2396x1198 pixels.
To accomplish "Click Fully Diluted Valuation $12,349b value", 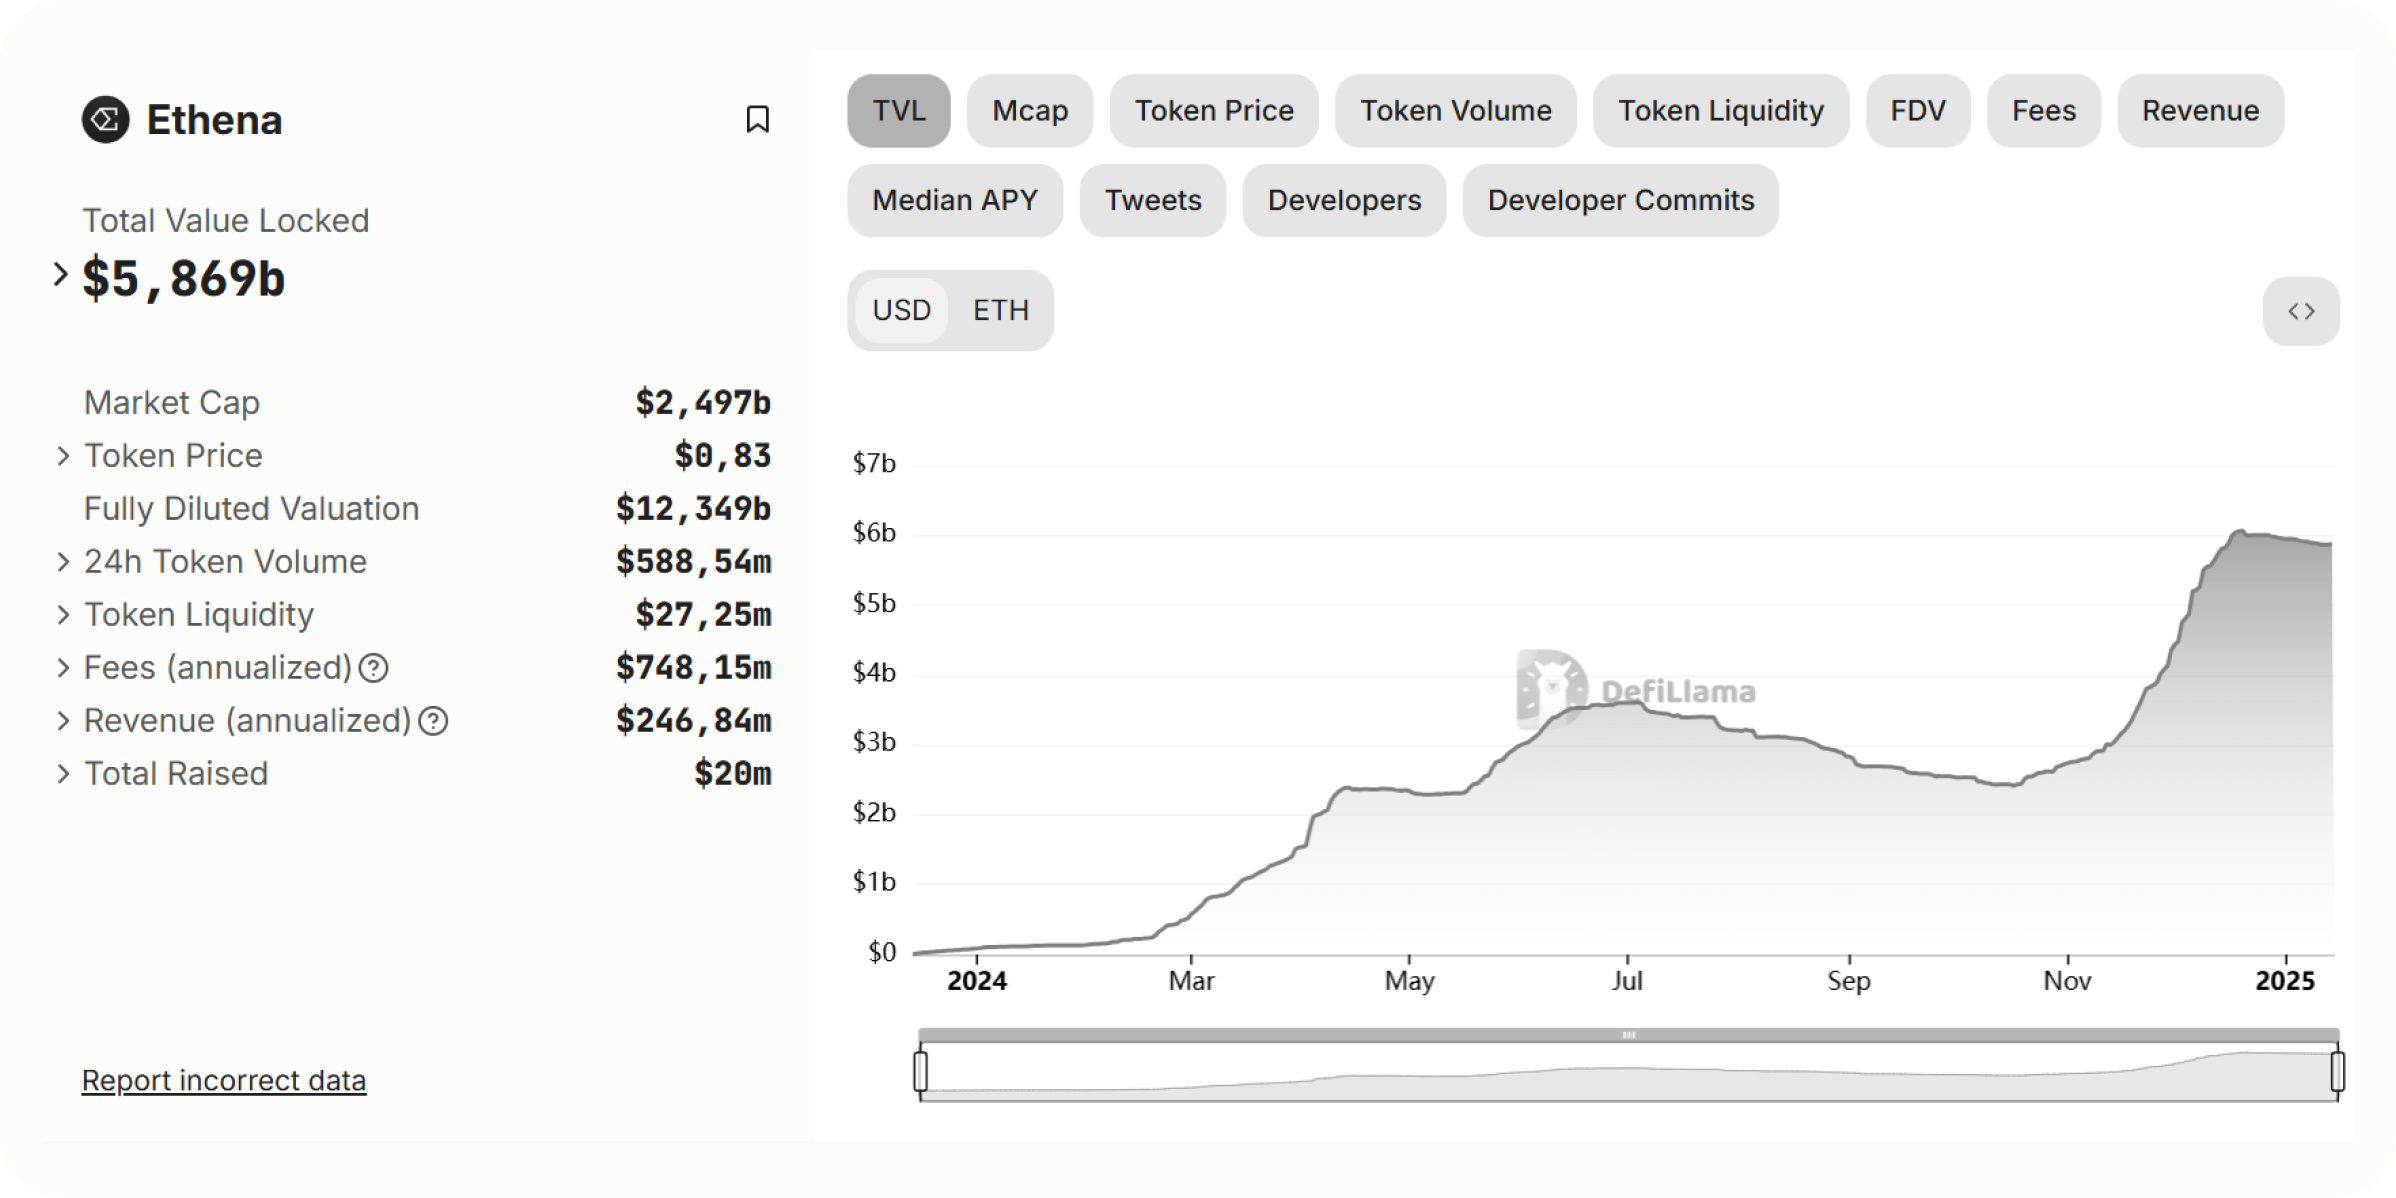I will point(693,508).
